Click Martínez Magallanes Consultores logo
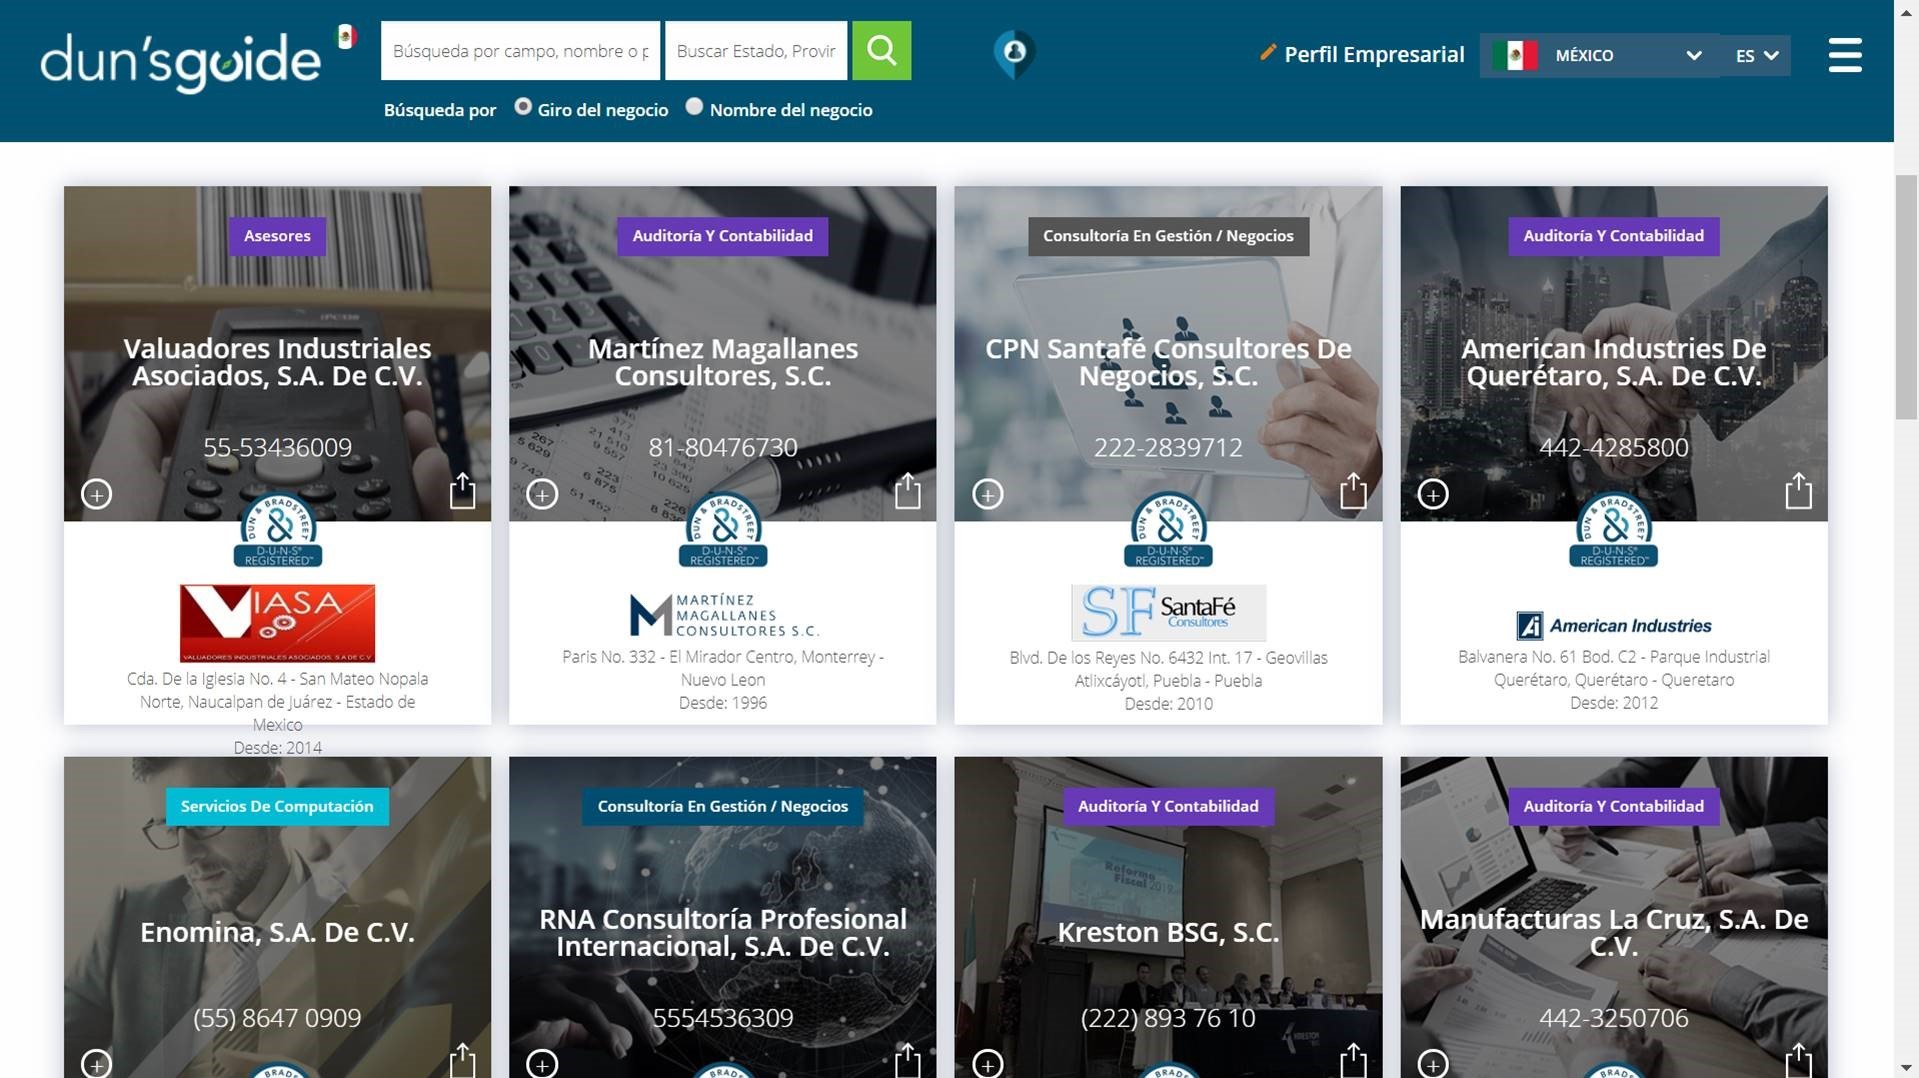 point(723,615)
